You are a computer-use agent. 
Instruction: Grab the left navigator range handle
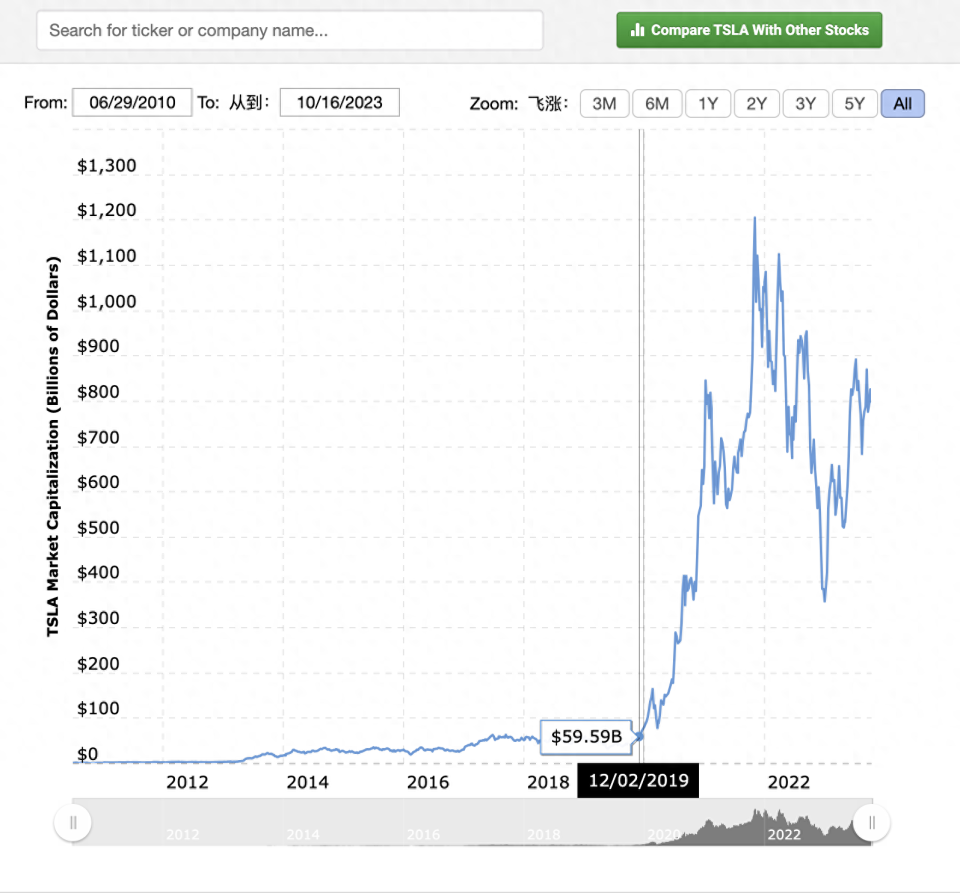[73, 823]
